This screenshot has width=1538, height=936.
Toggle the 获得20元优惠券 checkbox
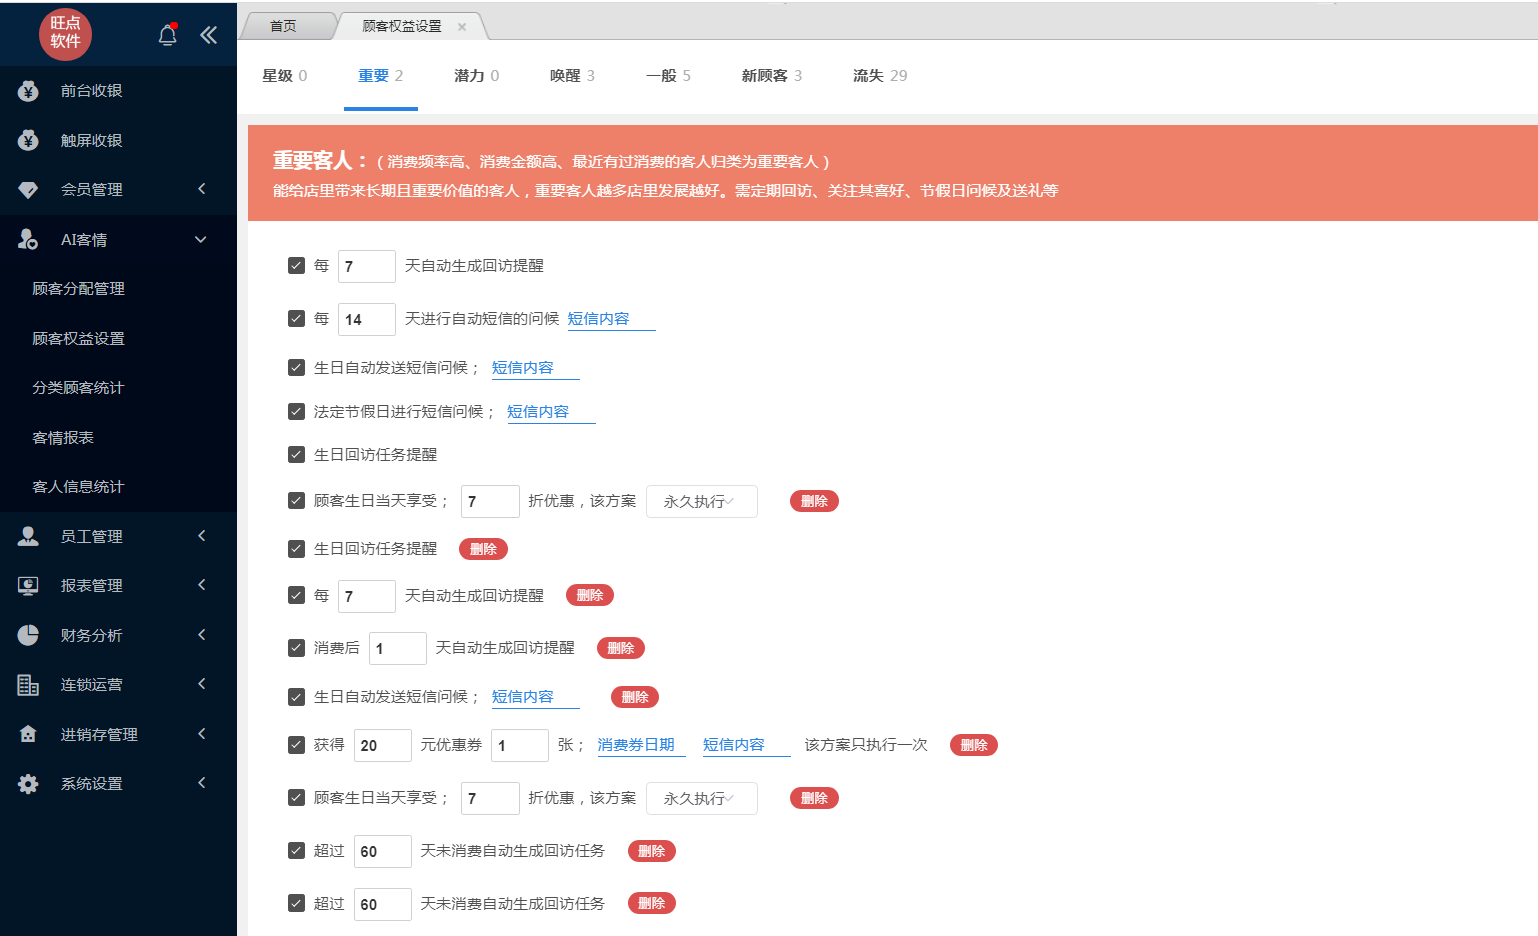(296, 744)
